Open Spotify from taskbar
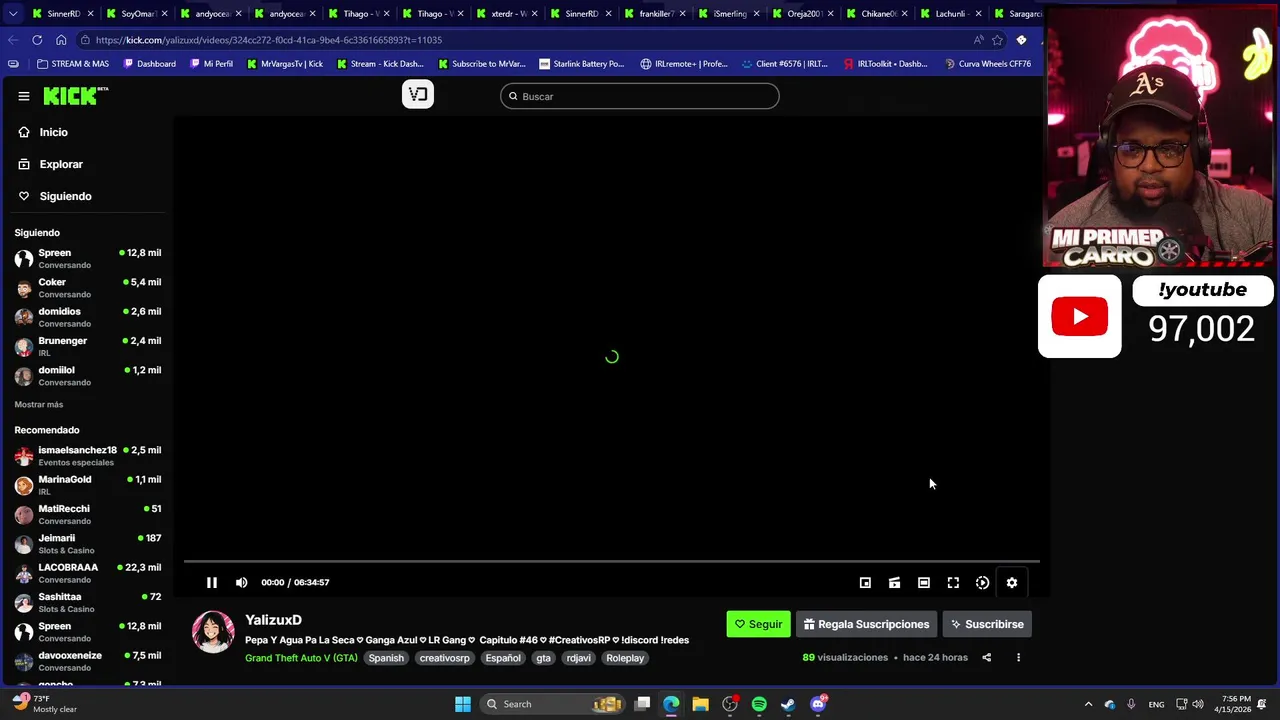 (759, 704)
